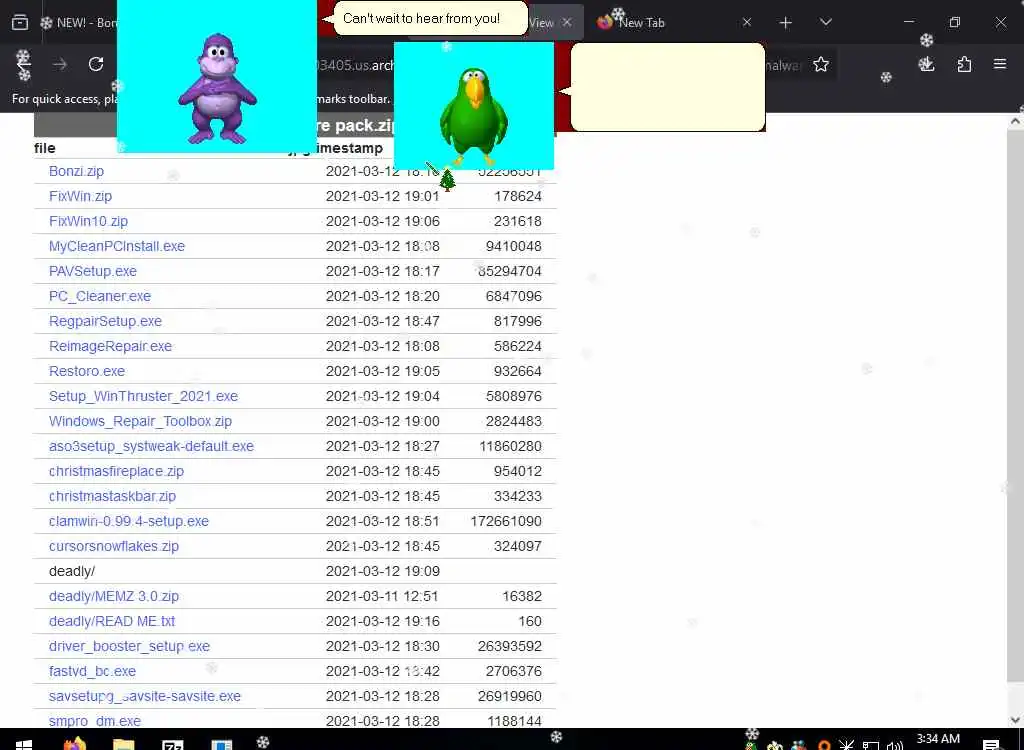Open the deadly/MEMZ 3.0.zip link
Viewport: 1024px width, 750px height.
click(114, 596)
